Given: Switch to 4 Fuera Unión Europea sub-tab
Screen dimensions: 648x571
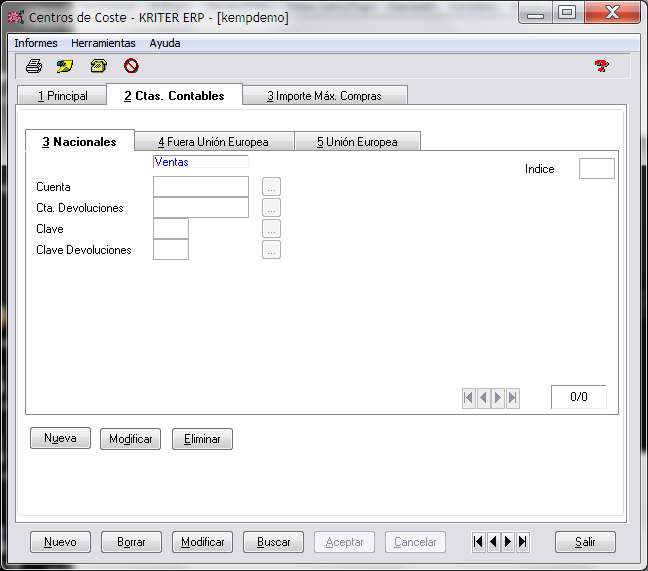Looking at the screenshot, I should (x=214, y=142).
